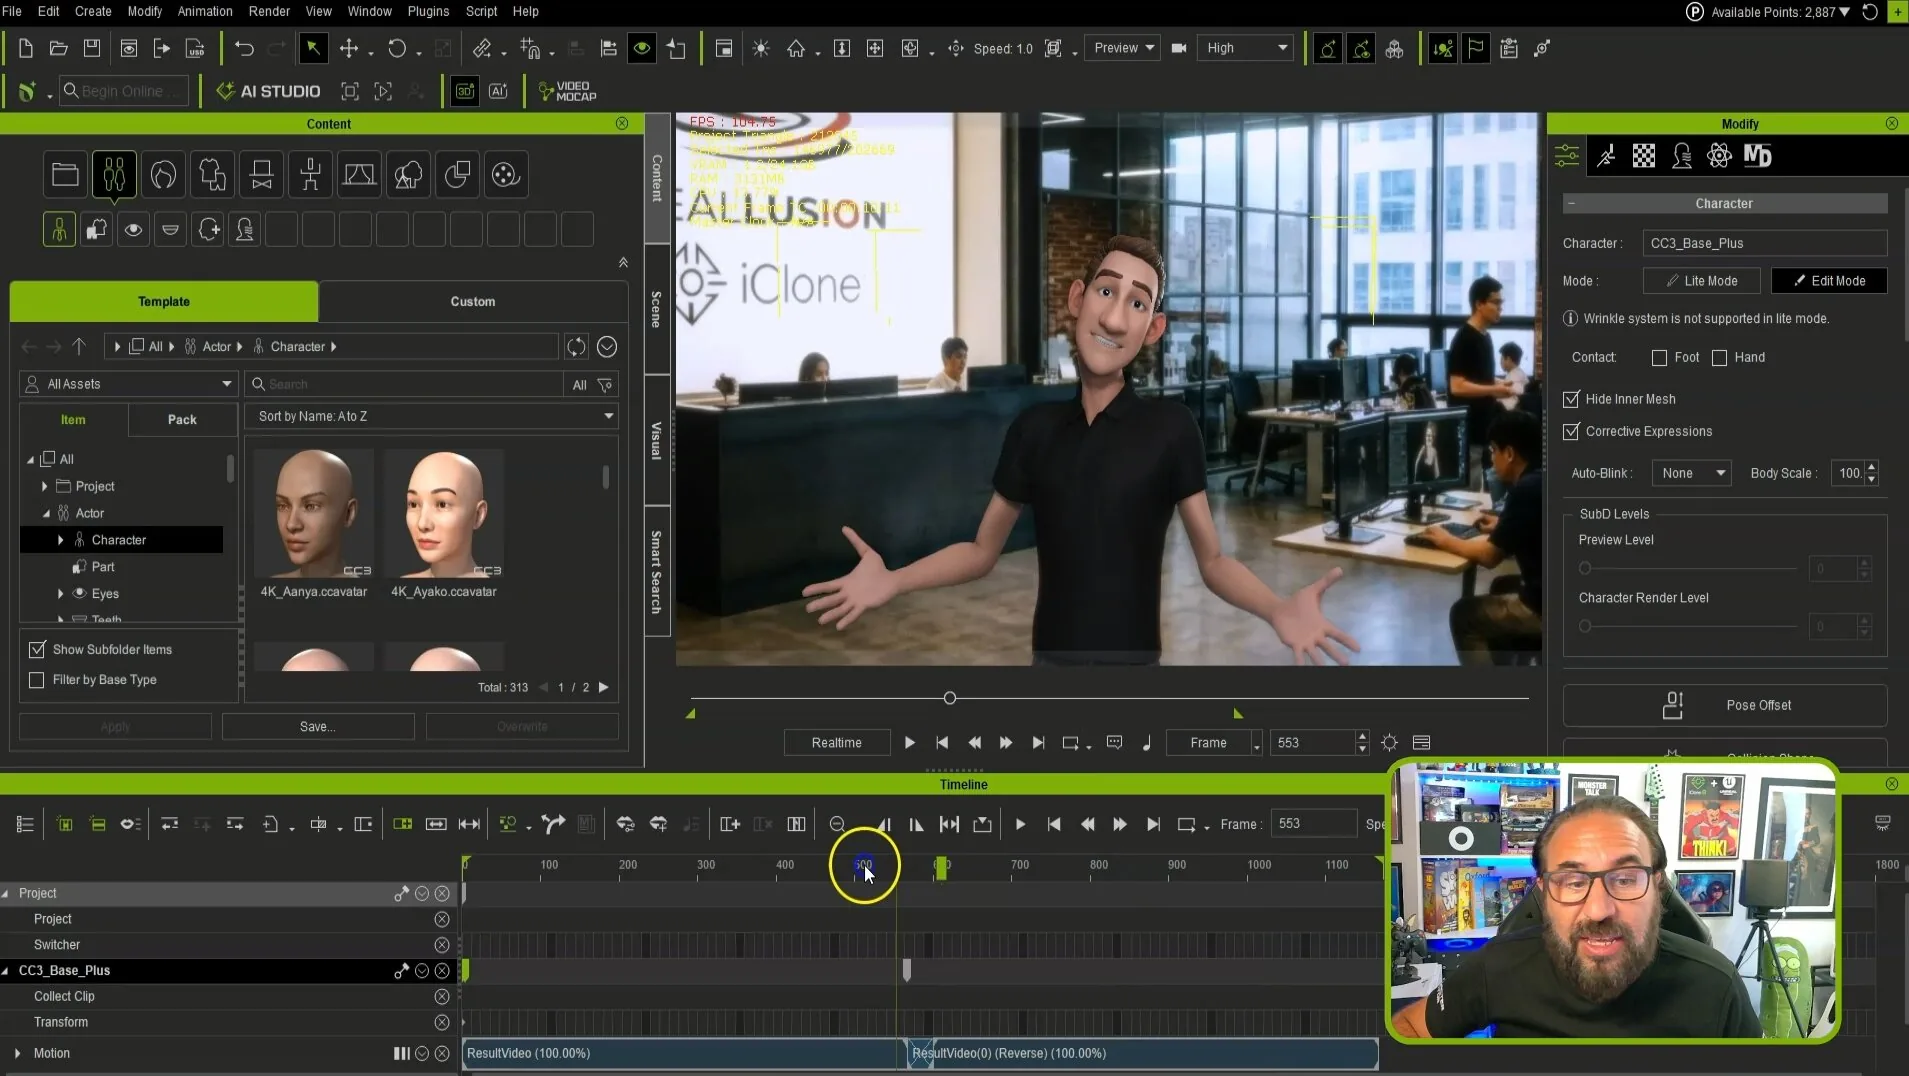Screen dimensions: 1909x1076
Task: Open the atom Physics tab in Modify
Action: click(x=1719, y=156)
